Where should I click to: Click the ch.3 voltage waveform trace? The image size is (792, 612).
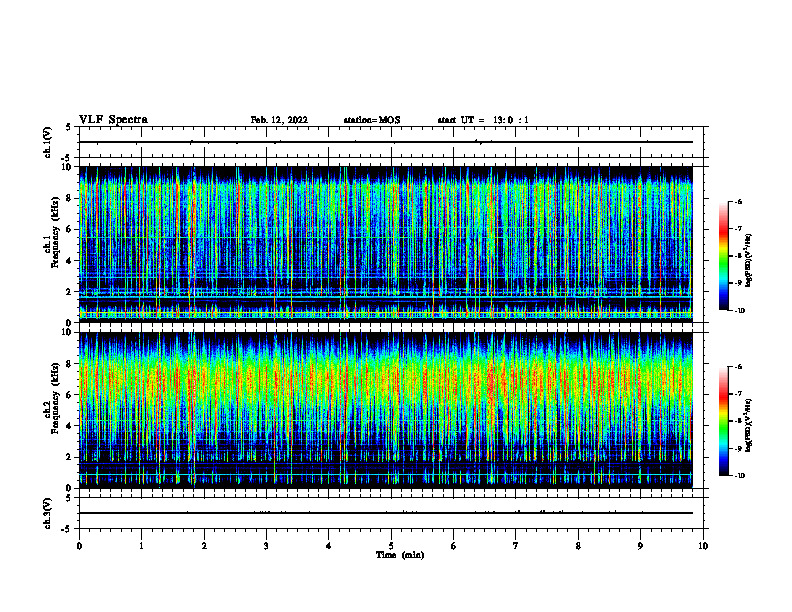(x=386, y=513)
